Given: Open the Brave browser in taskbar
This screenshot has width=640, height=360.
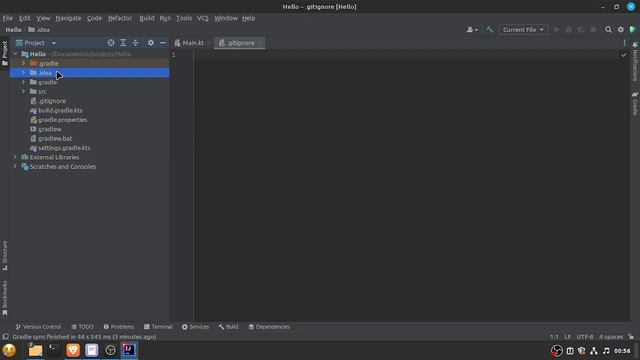Looking at the screenshot, I should [73, 350].
